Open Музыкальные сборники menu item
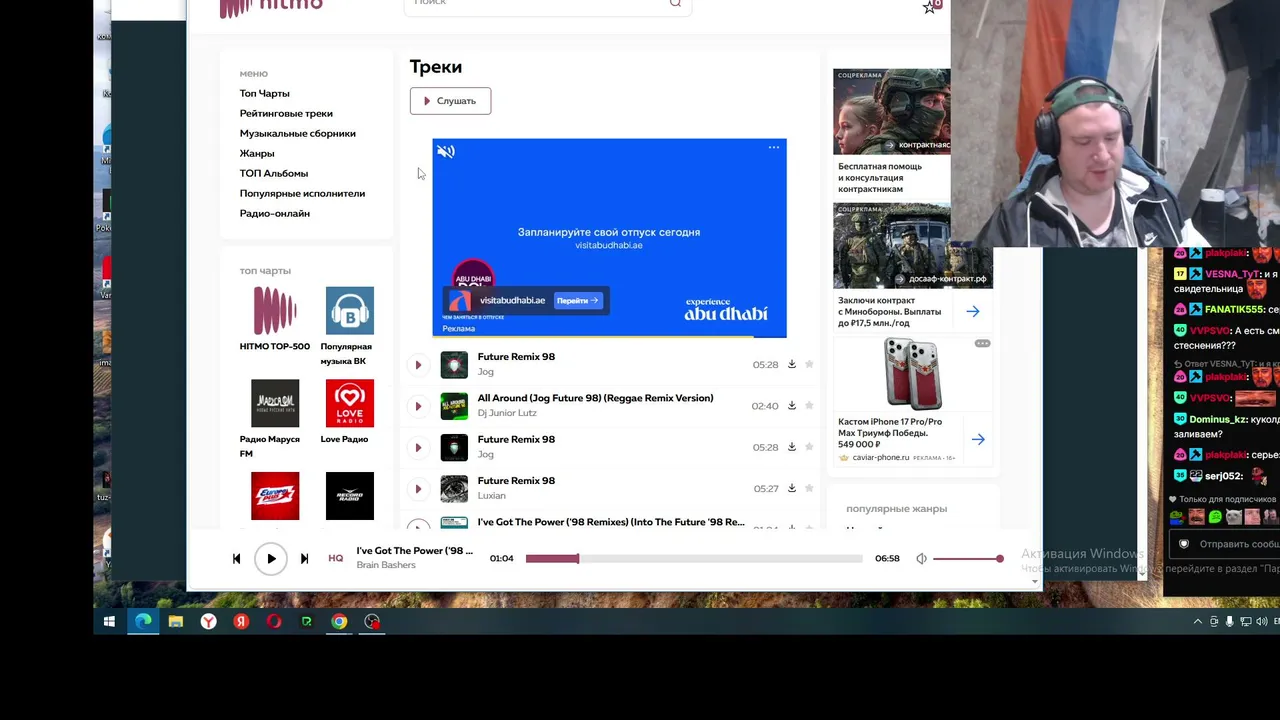This screenshot has height=720, width=1280. click(298, 133)
